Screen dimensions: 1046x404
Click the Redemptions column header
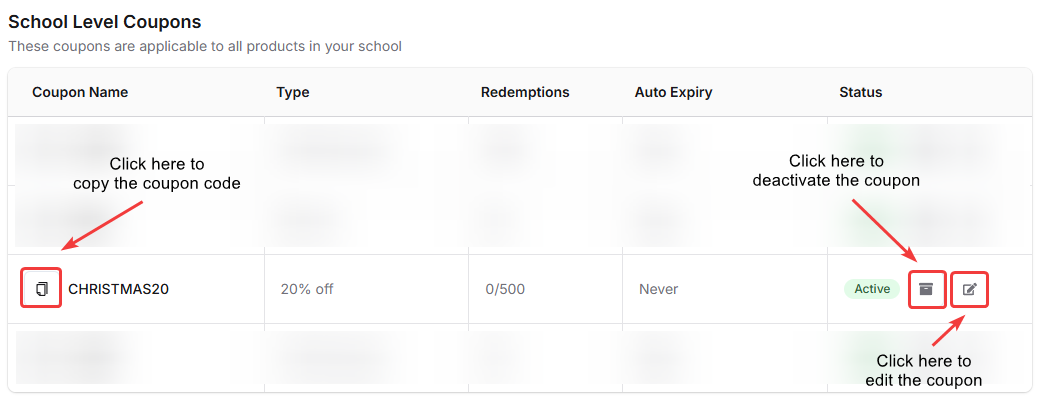(525, 92)
